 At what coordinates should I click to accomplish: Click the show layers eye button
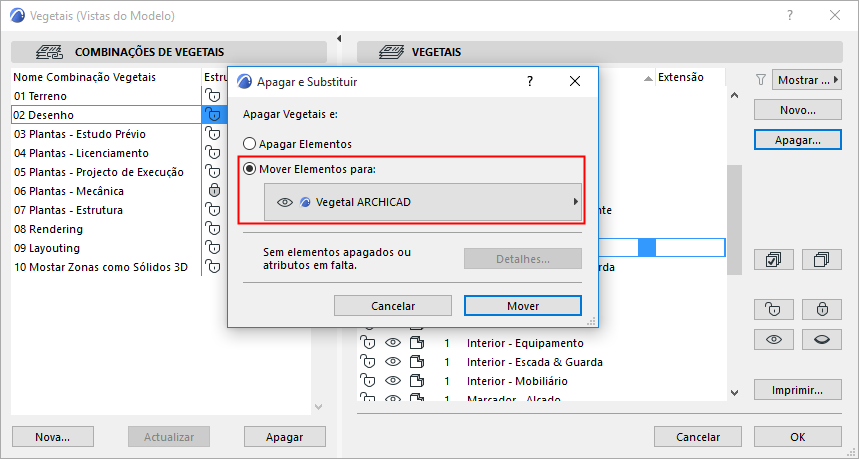click(774, 340)
